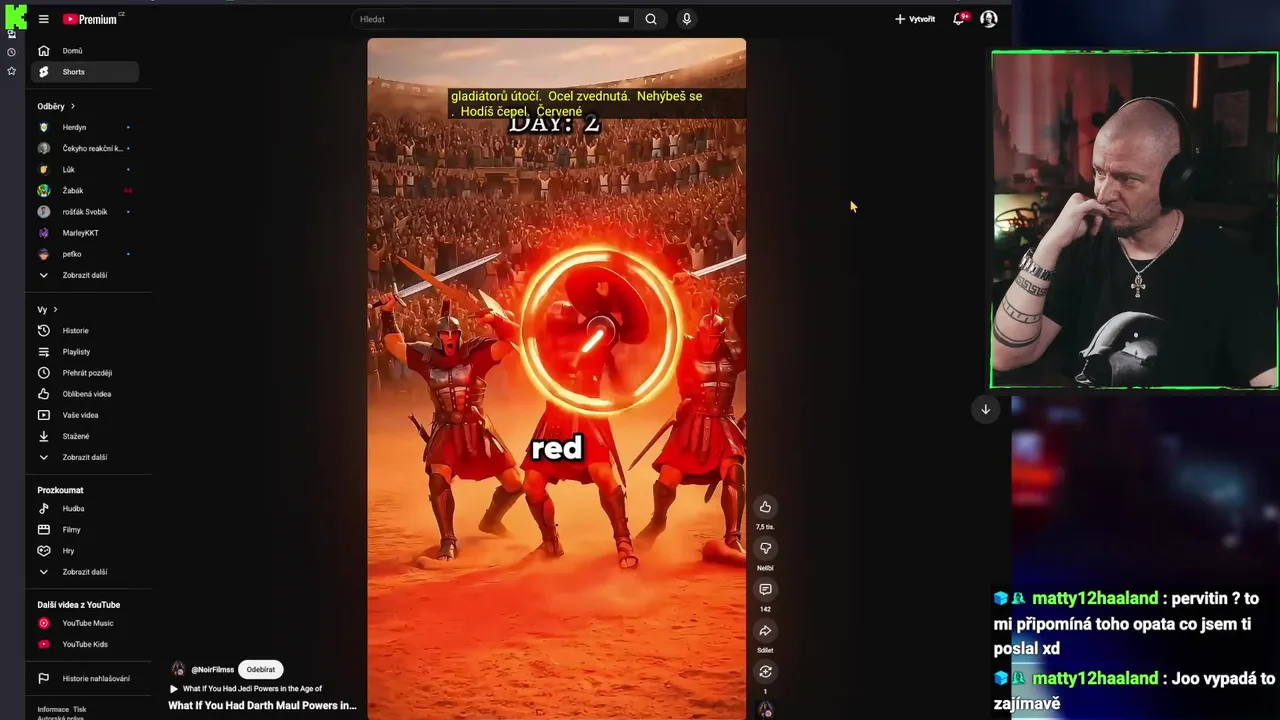Open Playlisty in sidebar
Image resolution: width=1280 pixels, height=720 pixels.
click(85, 352)
